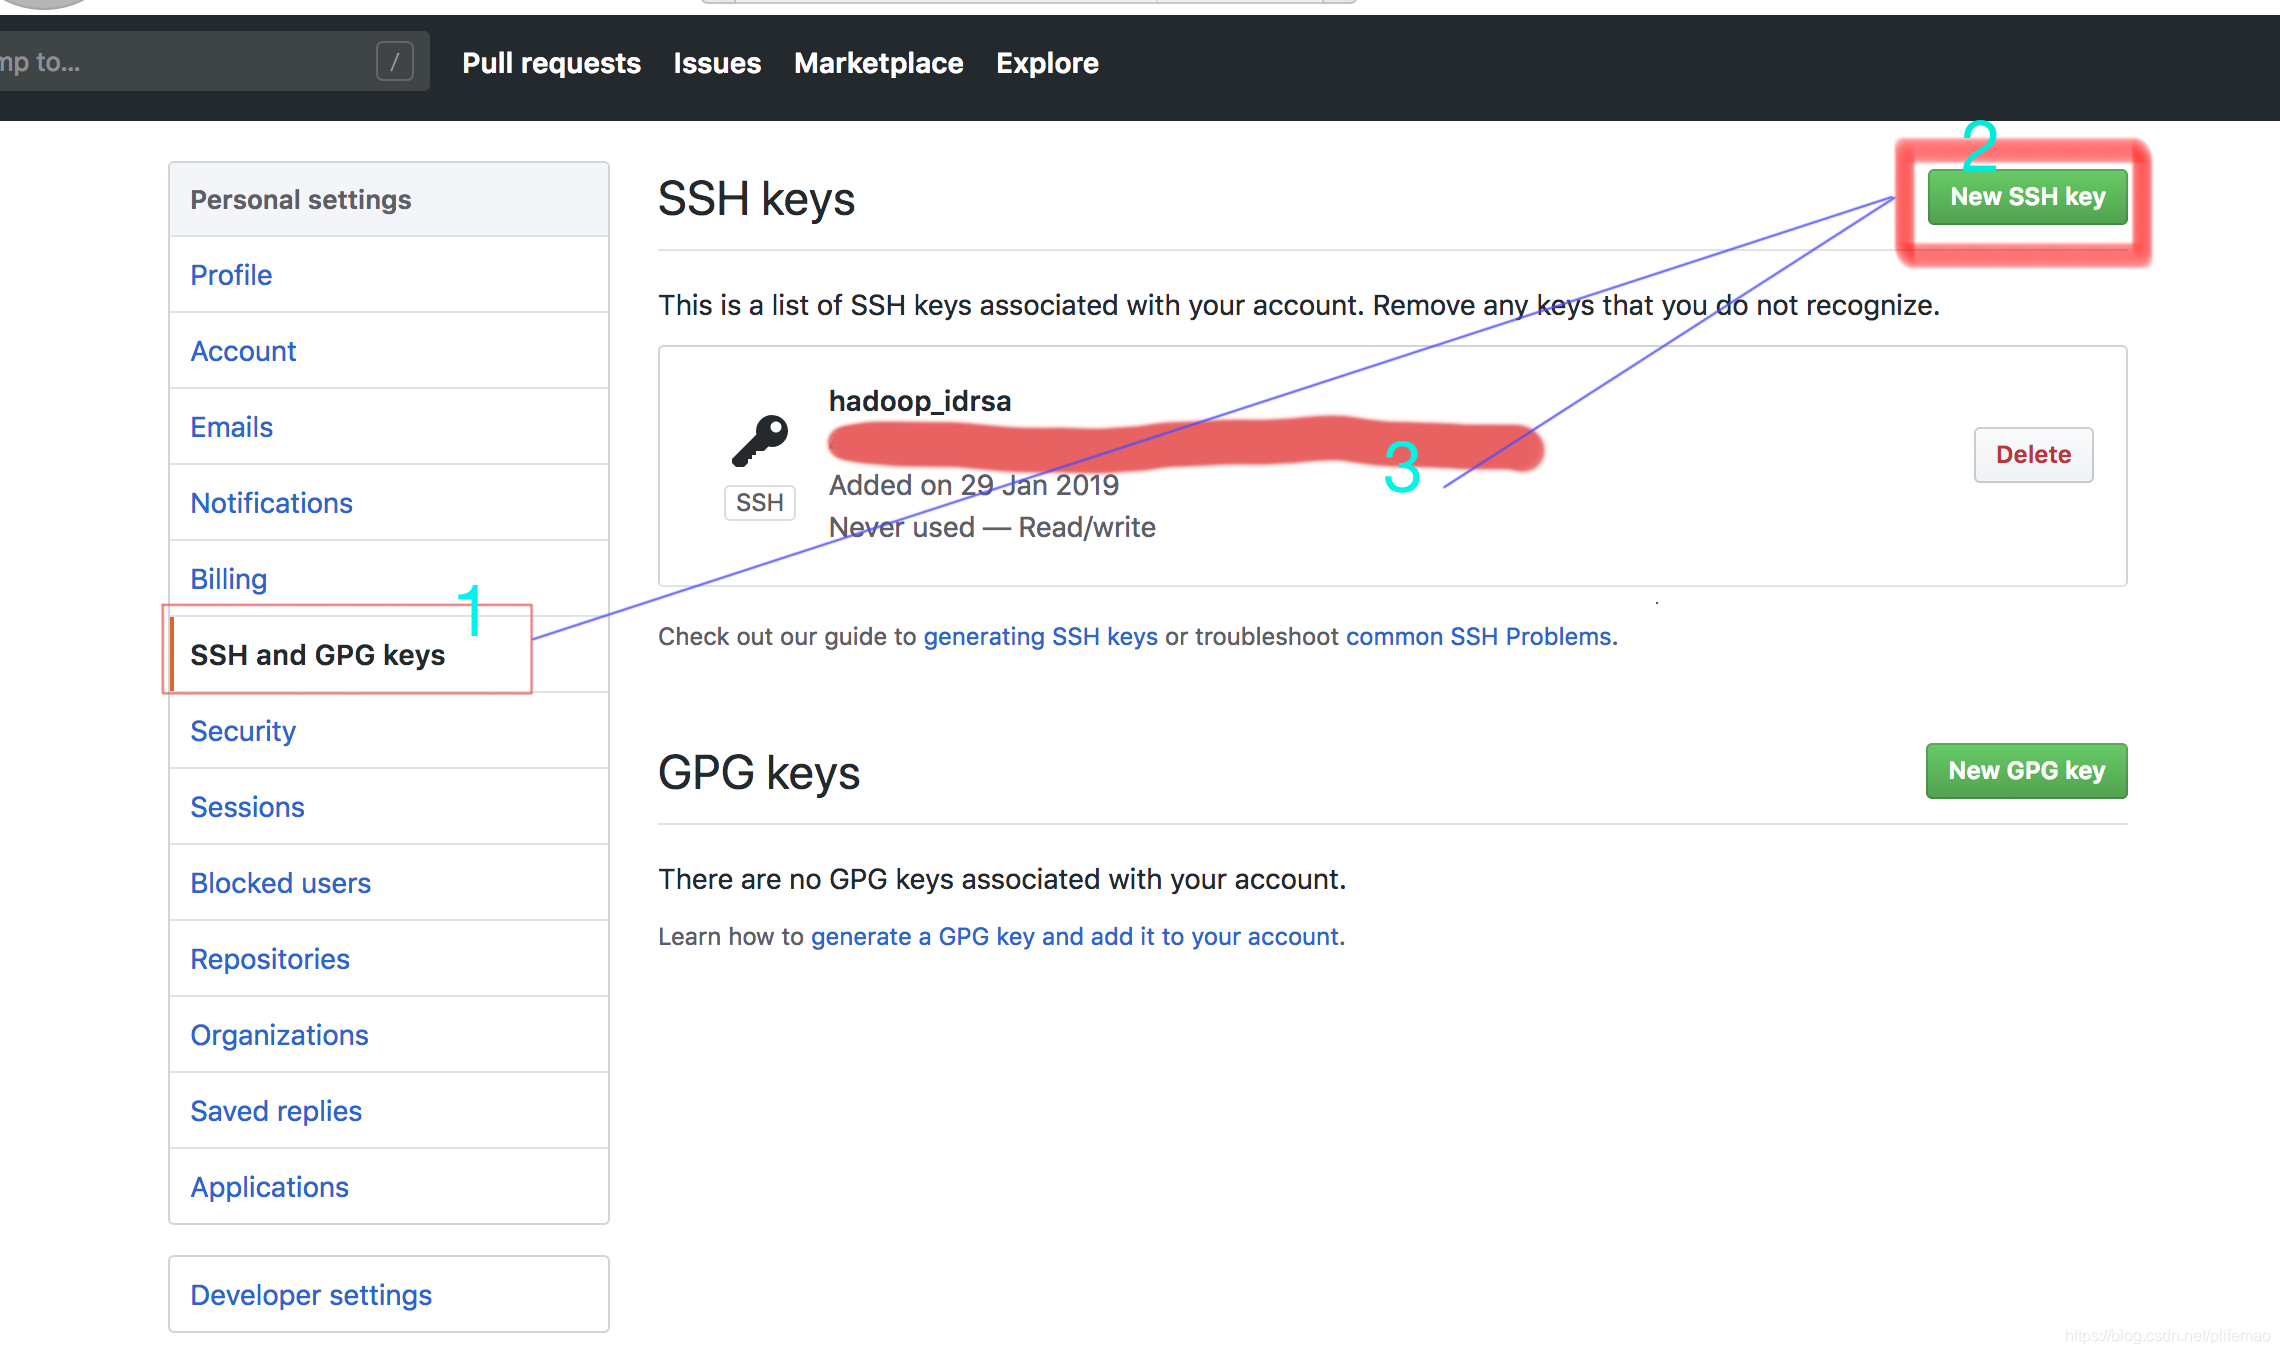Select SSH and GPG keys in sidebar
This screenshot has width=2280, height=1354.
click(389, 655)
